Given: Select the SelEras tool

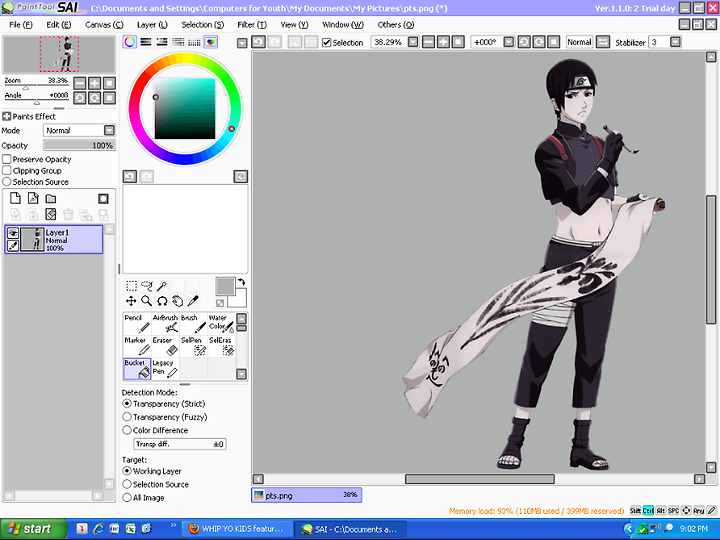Looking at the screenshot, I should (x=221, y=346).
